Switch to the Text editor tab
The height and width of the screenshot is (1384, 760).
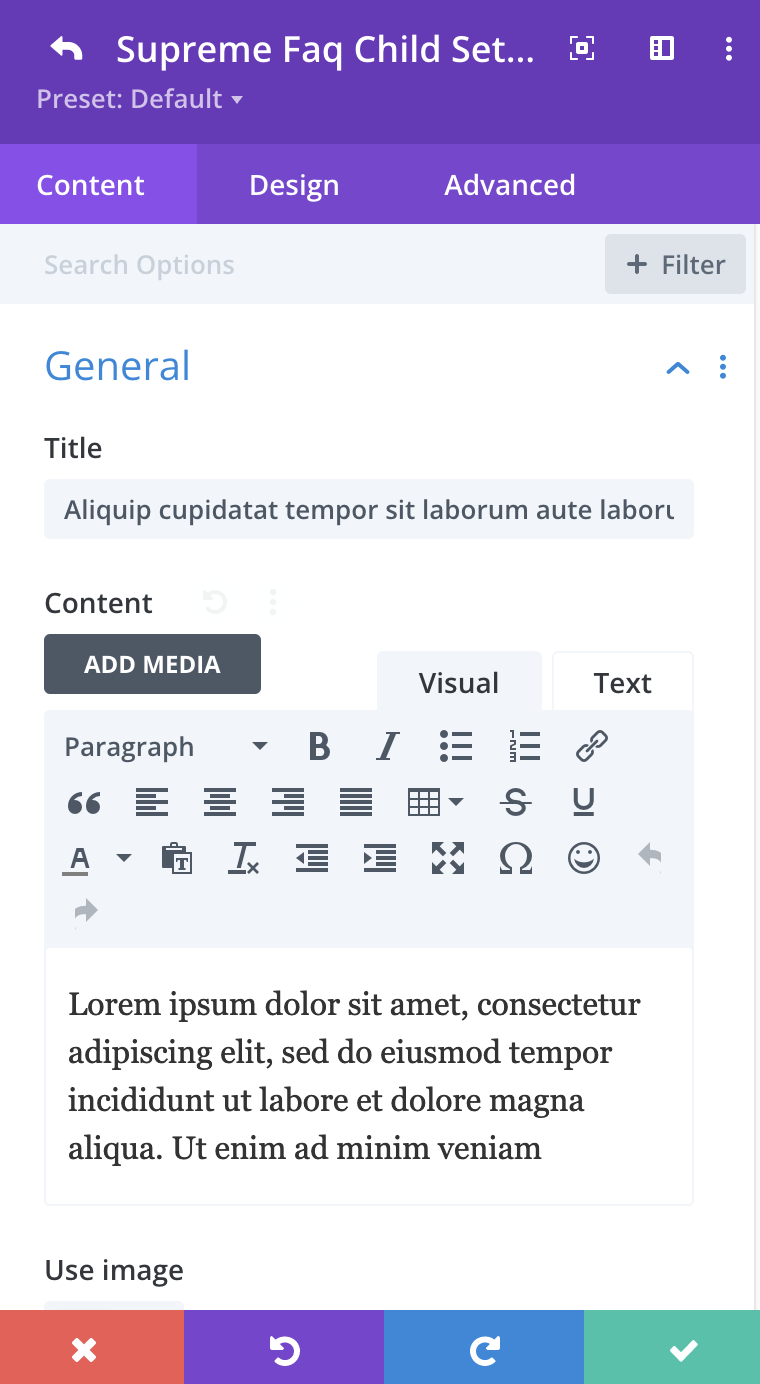[622, 683]
